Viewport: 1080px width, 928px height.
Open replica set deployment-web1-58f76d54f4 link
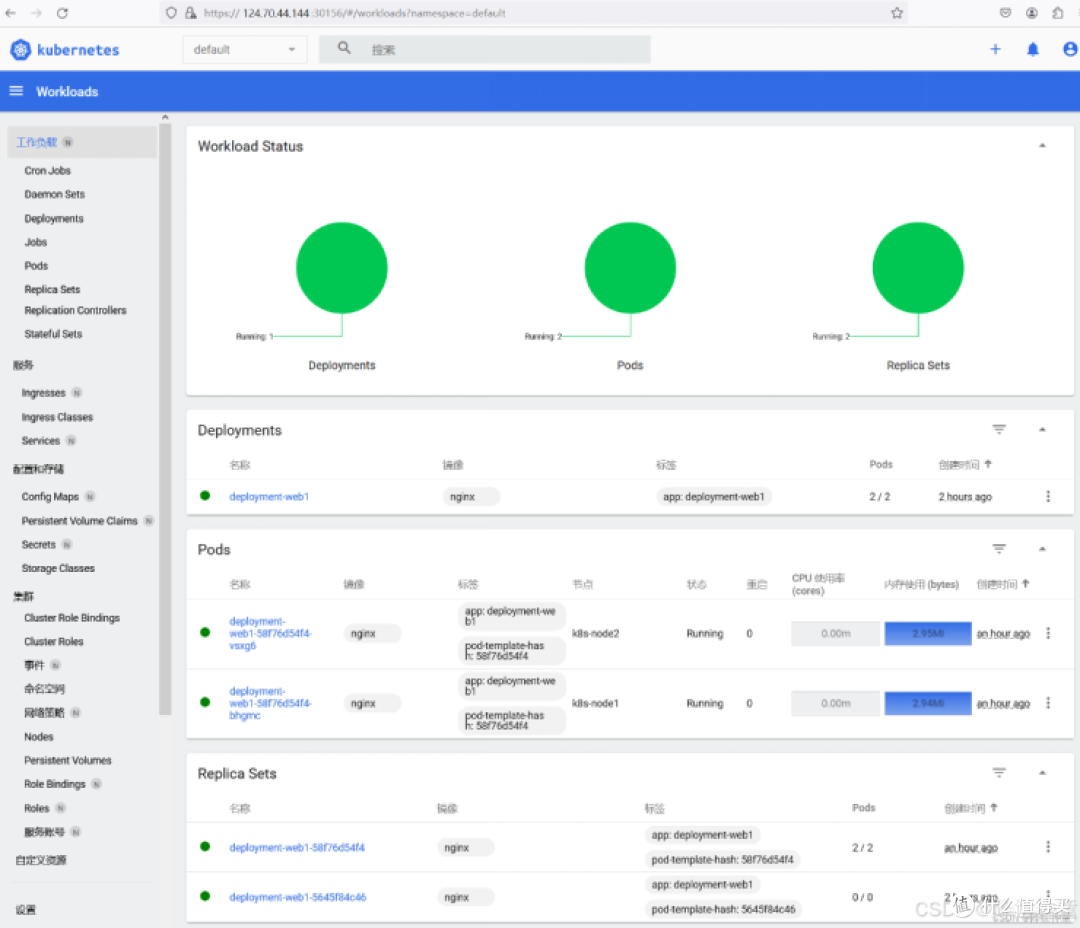tap(297, 847)
